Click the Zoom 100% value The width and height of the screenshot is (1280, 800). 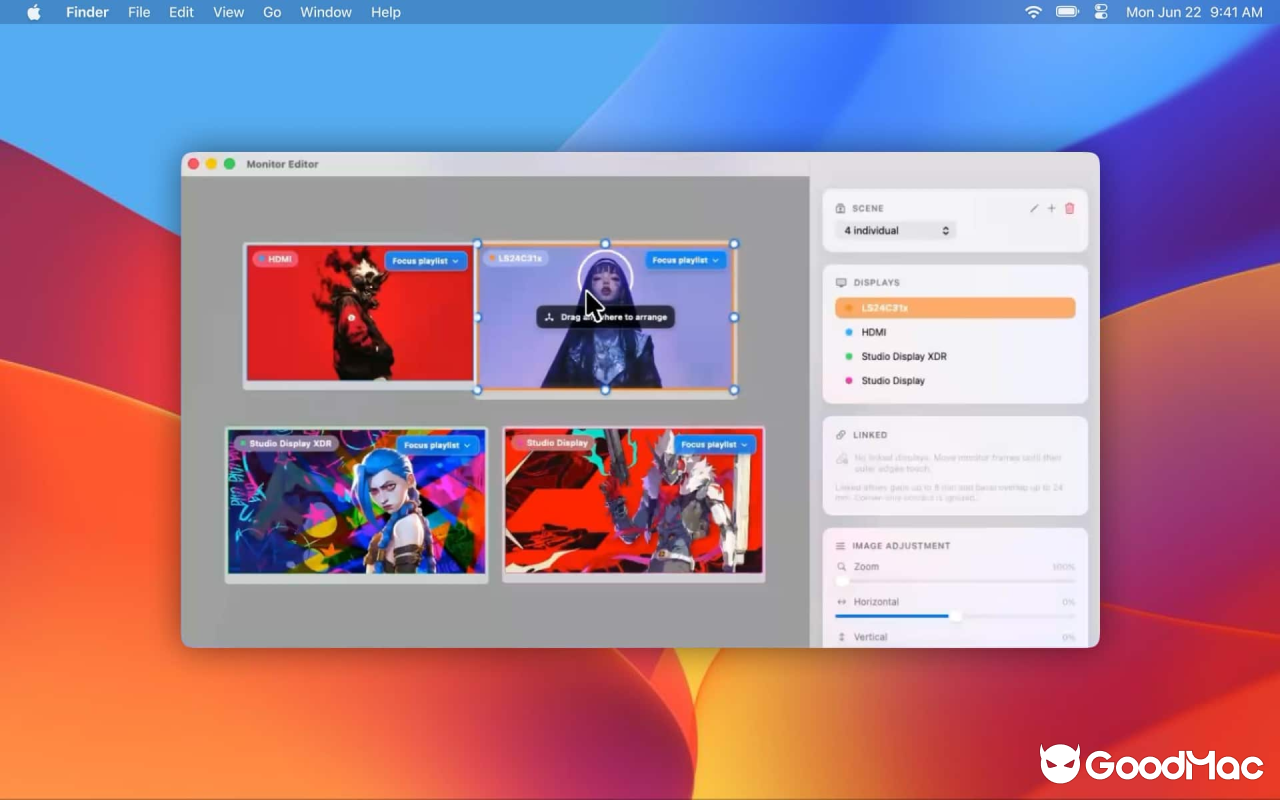[1063, 567]
